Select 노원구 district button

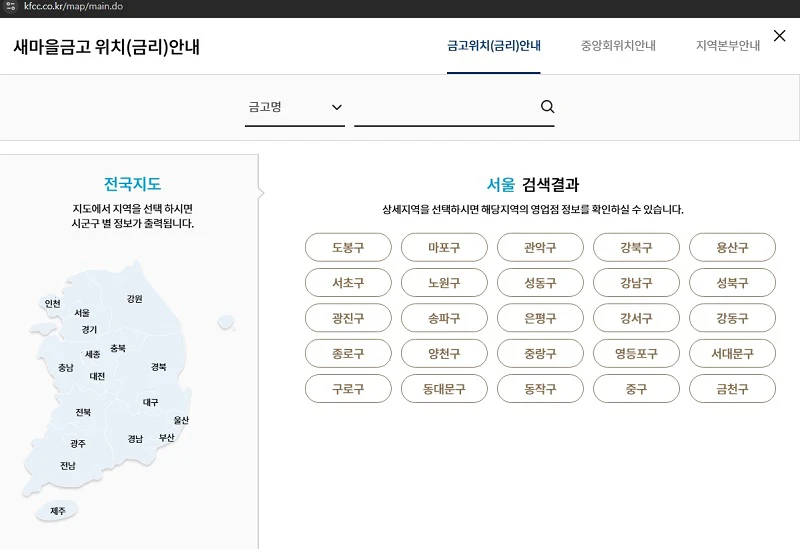click(x=444, y=283)
